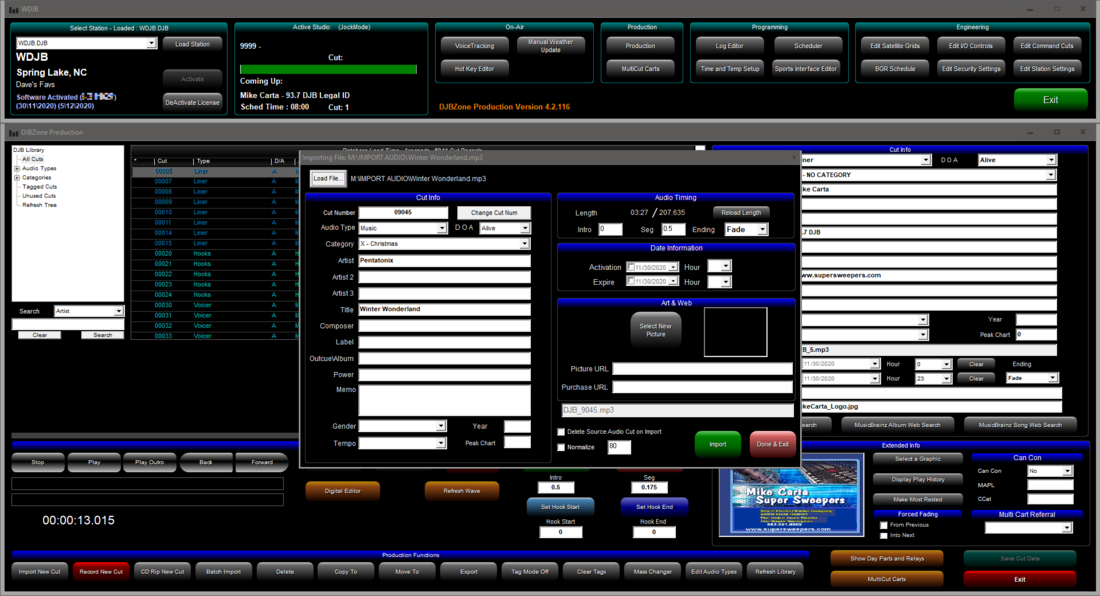Open the Log Editor
The image size is (1100, 596).
730,46
